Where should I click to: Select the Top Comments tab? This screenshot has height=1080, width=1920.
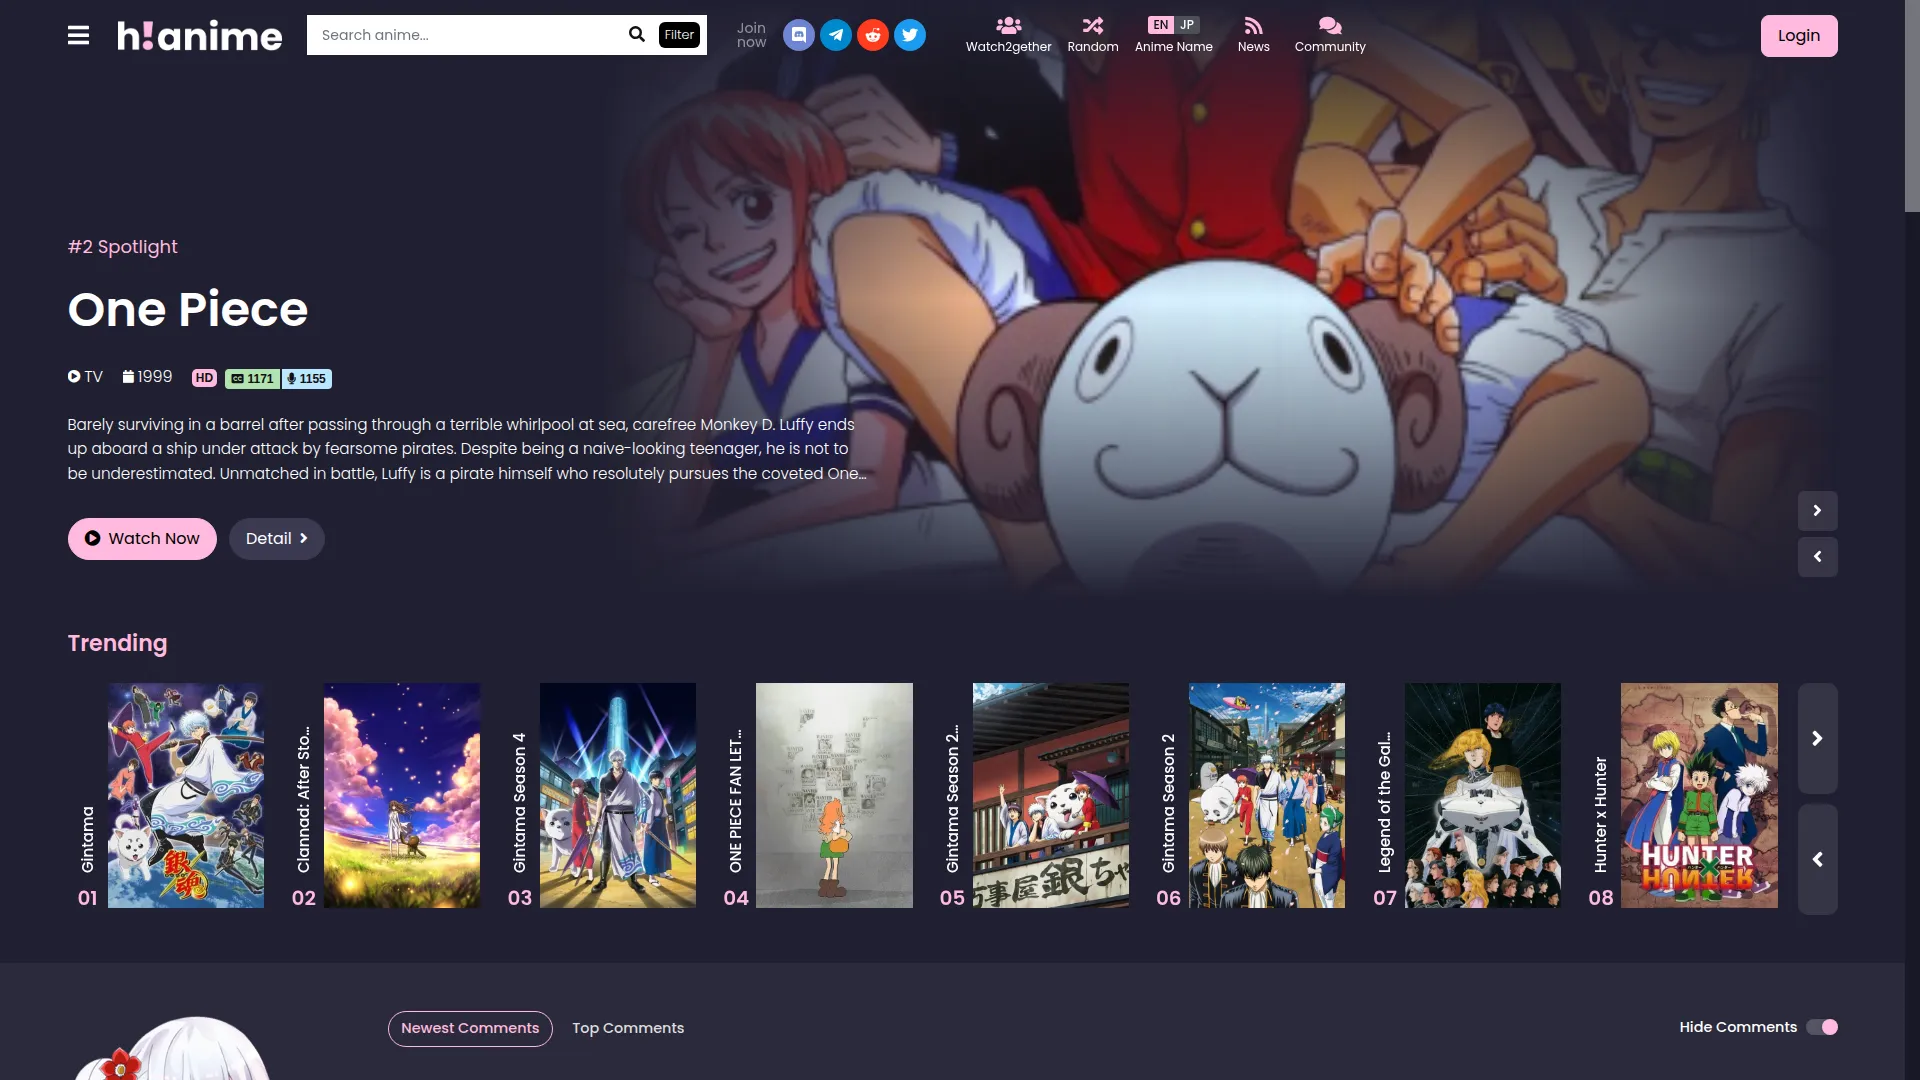[628, 1029]
